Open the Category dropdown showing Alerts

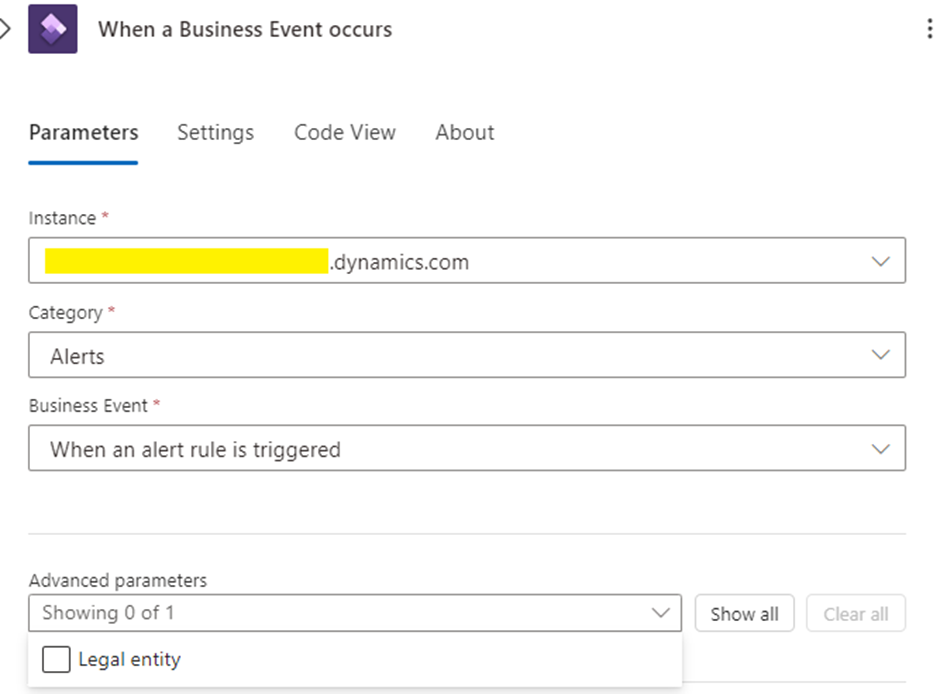tap(467, 355)
